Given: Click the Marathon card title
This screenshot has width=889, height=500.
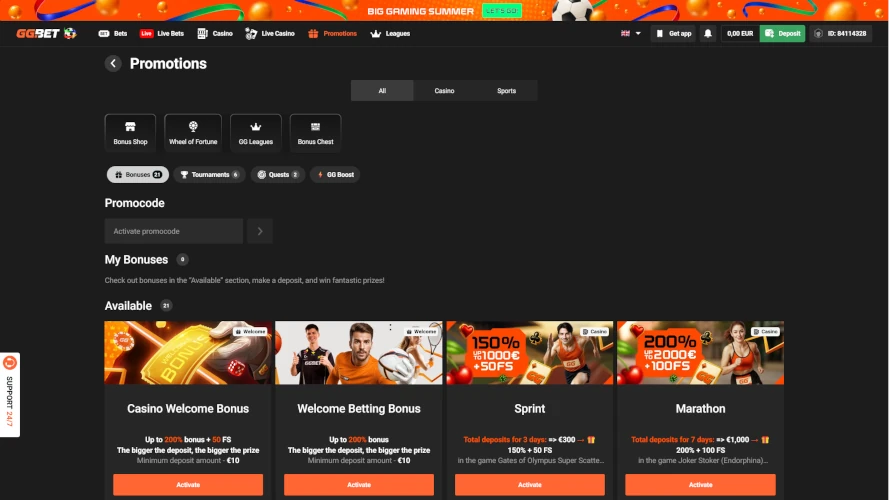Looking at the screenshot, I should pos(701,409).
